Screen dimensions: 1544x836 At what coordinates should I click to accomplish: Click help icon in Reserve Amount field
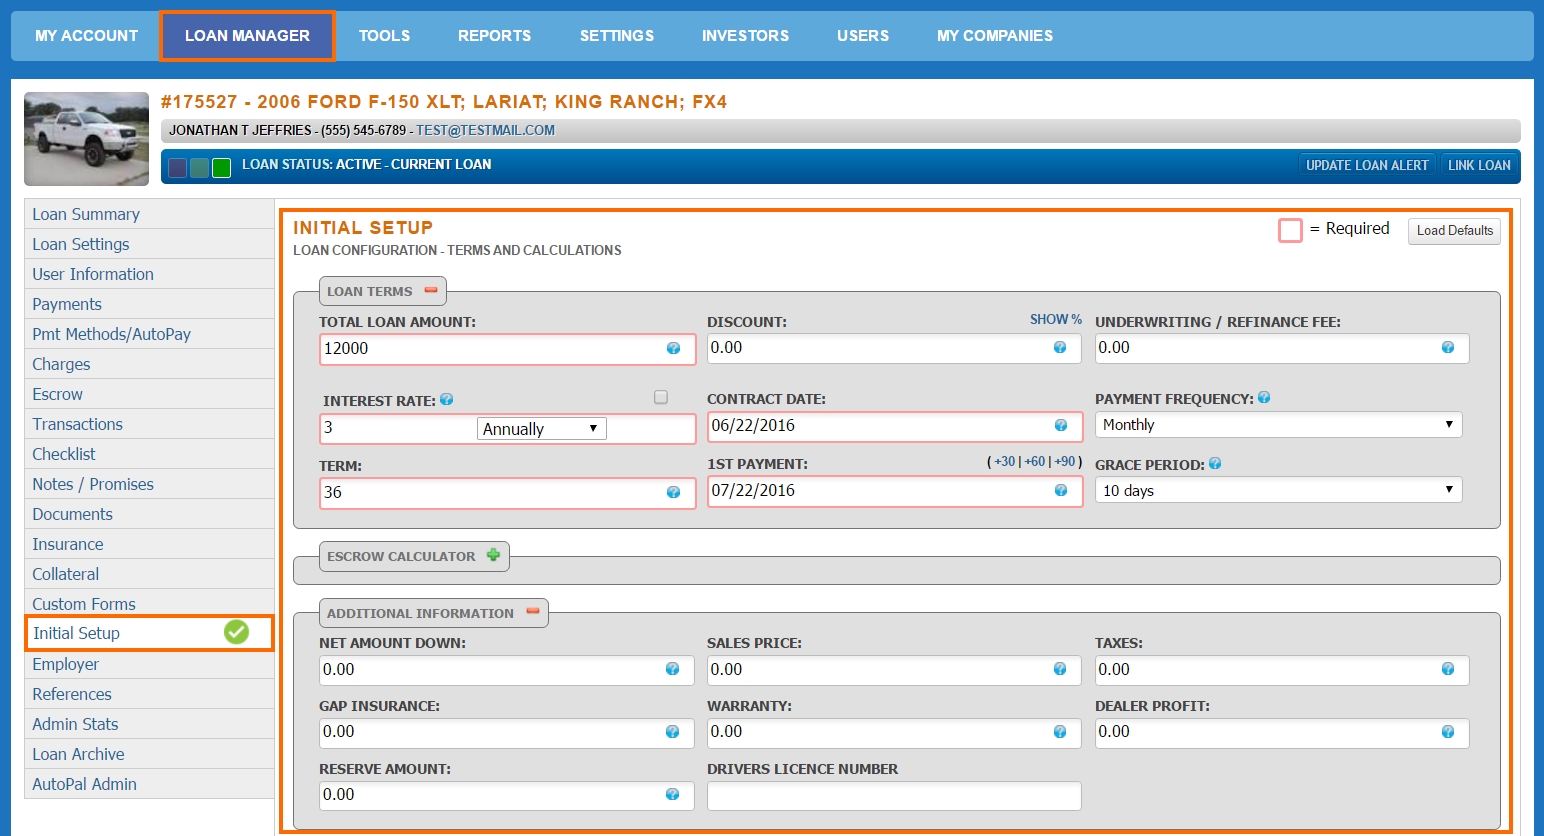tap(672, 794)
